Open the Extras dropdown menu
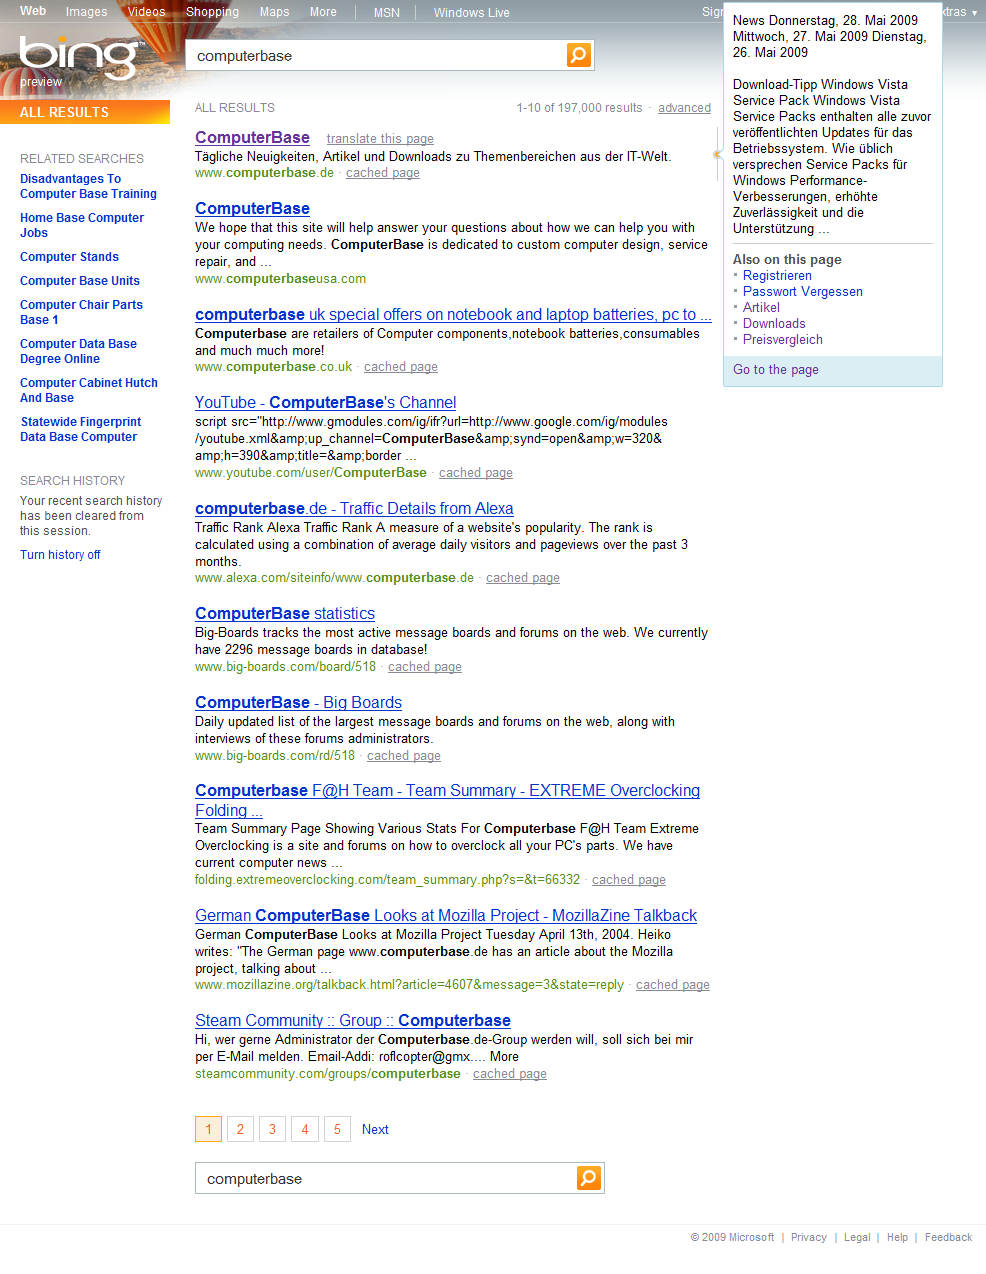This screenshot has width=986, height=1274. coord(958,12)
